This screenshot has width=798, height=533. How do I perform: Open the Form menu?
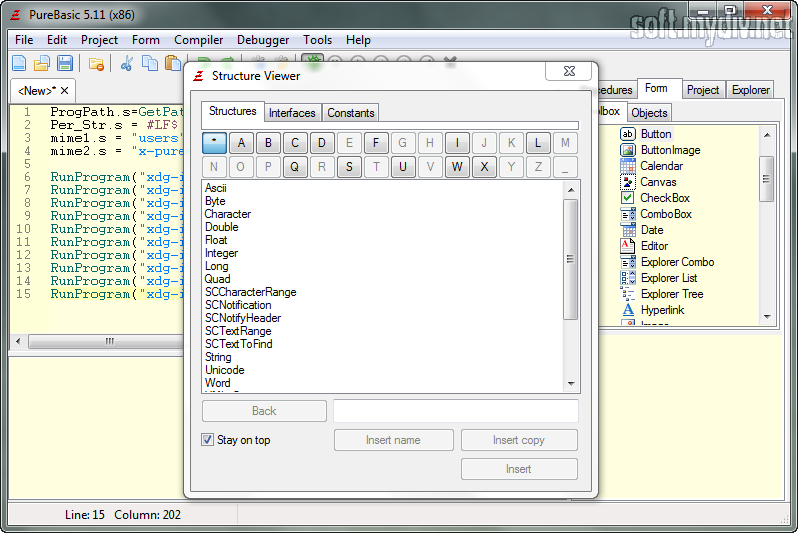coord(146,40)
